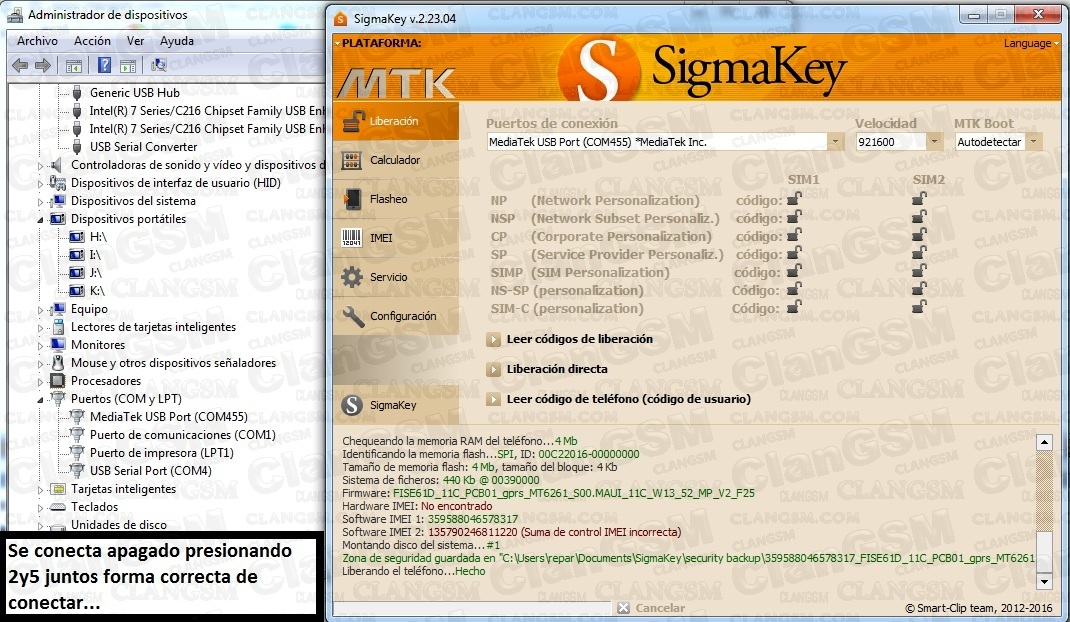Open the Liberación tab in SigmaKey sidebar
The height and width of the screenshot is (622, 1070).
(396, 122)
